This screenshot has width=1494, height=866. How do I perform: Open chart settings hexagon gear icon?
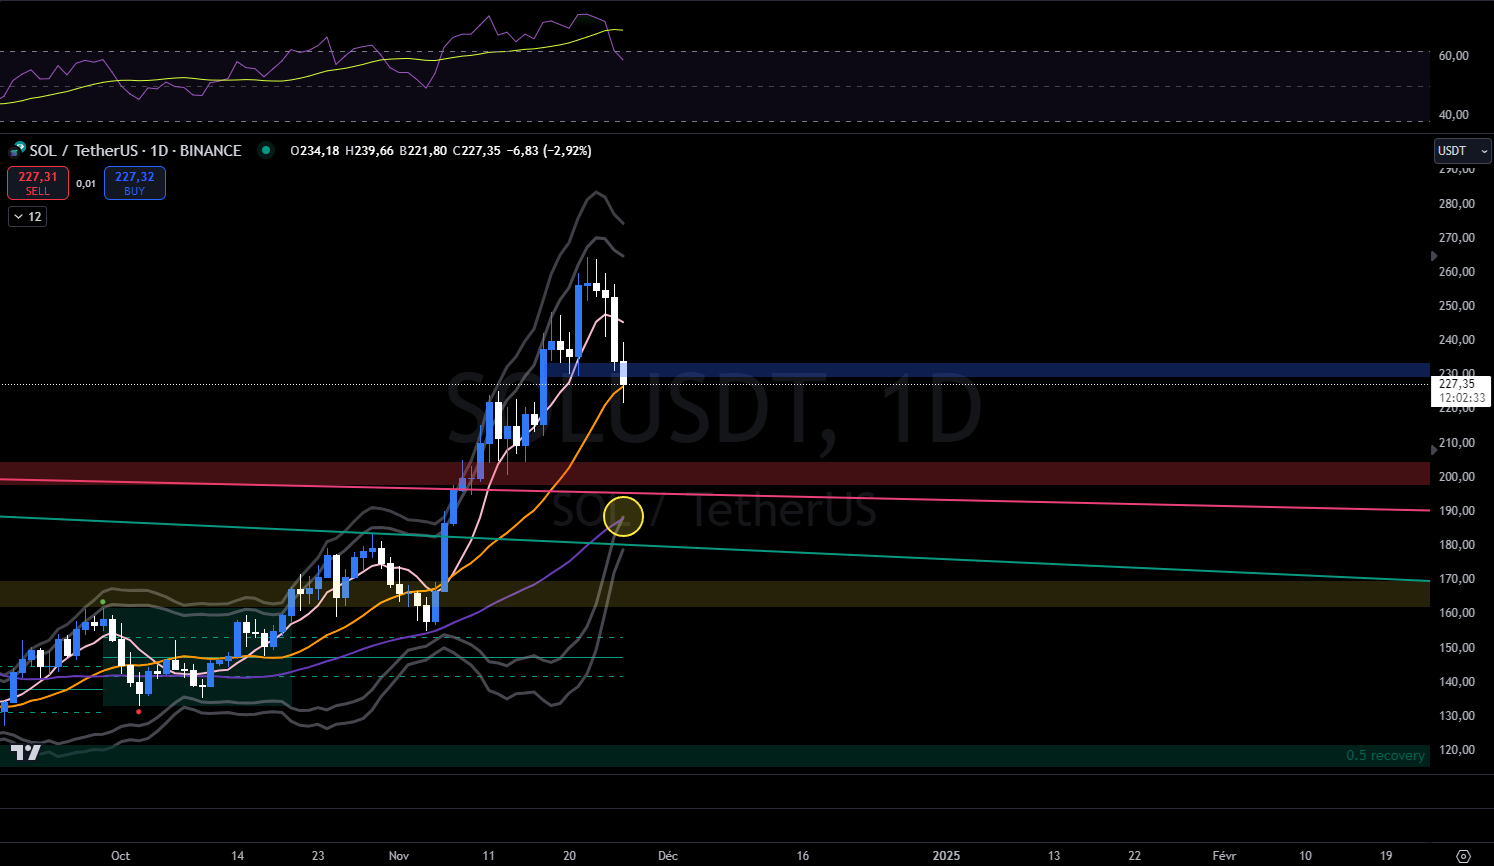[x=1463, y=856]
